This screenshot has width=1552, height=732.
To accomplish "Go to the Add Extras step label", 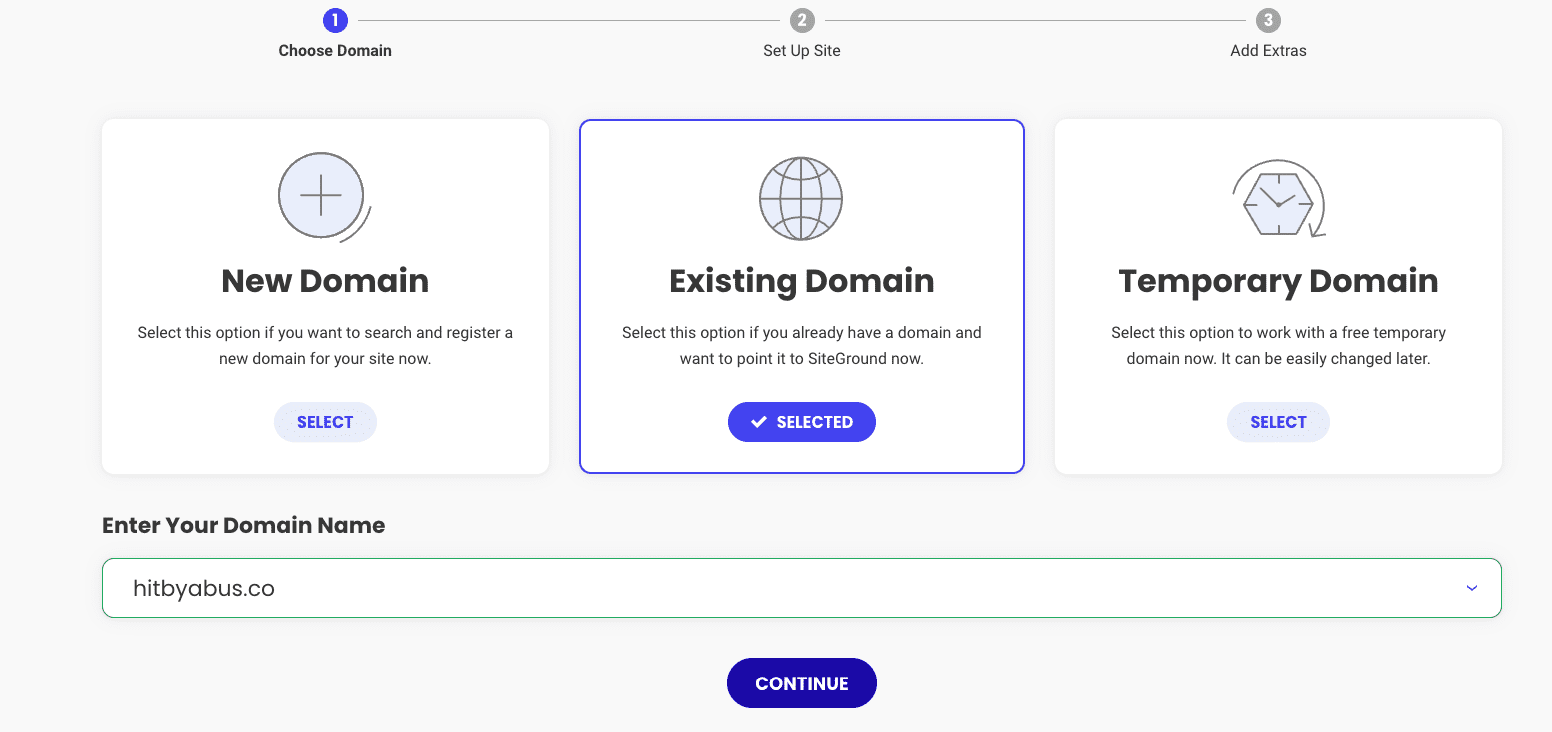I will pyautogui.click(x=1268, y=51).
